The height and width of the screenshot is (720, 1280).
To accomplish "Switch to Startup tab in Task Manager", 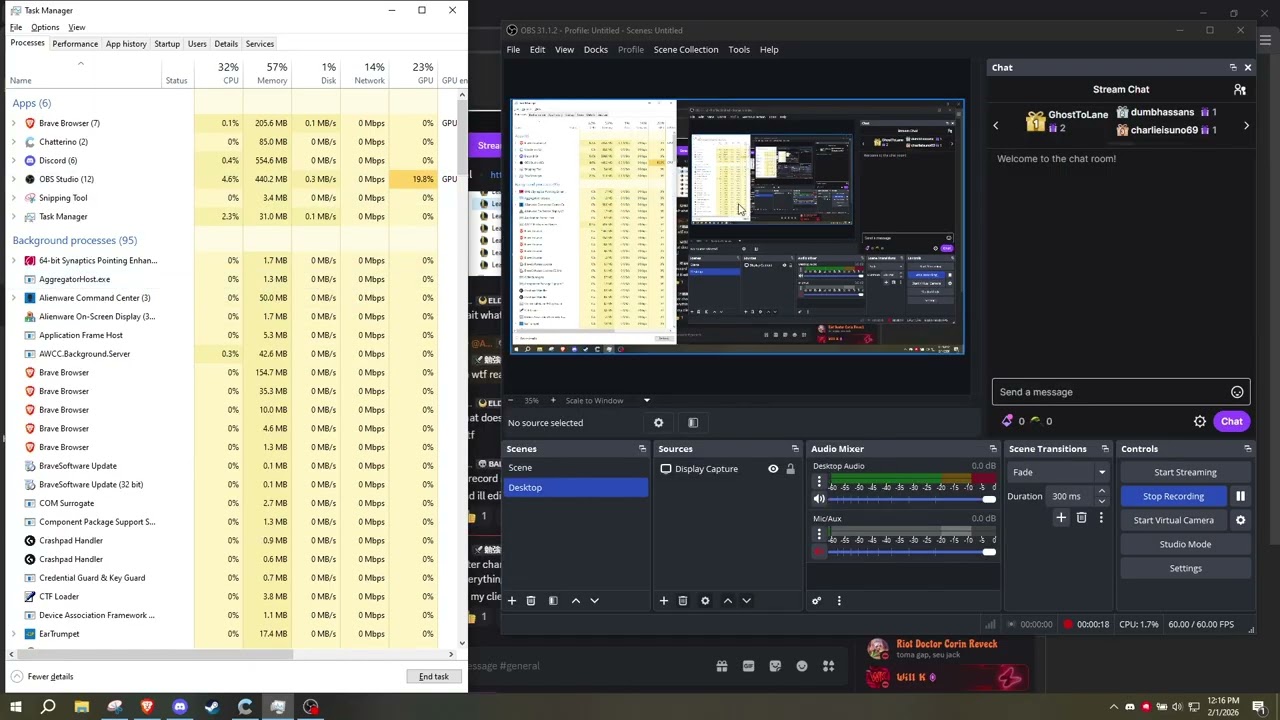I will [x=167, y=44].
